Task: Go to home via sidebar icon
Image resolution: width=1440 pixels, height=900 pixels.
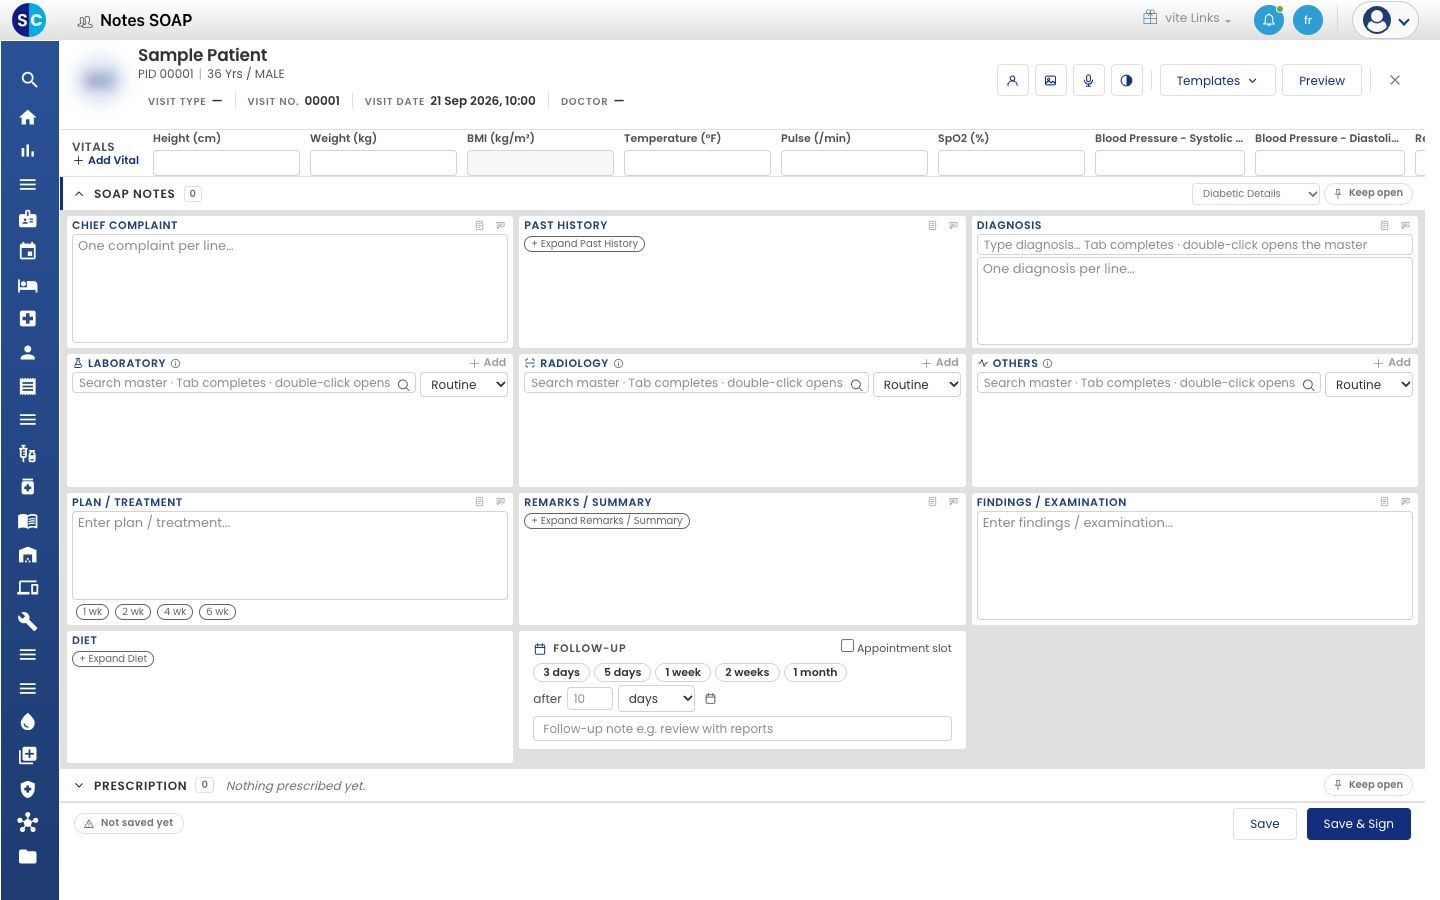Action: click(x=28, y=117)
